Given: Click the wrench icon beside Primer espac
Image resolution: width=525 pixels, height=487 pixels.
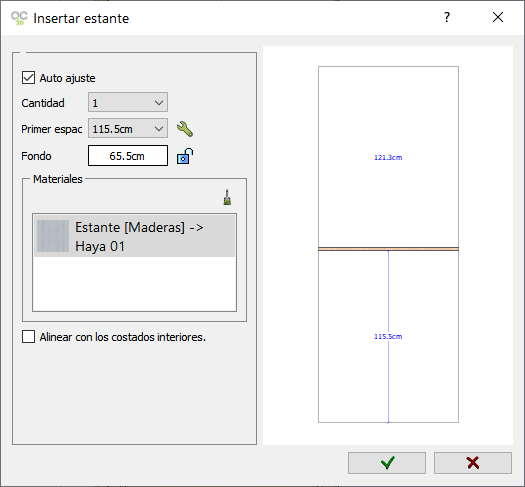Looking at the screenshot, I should click(184, 129).
